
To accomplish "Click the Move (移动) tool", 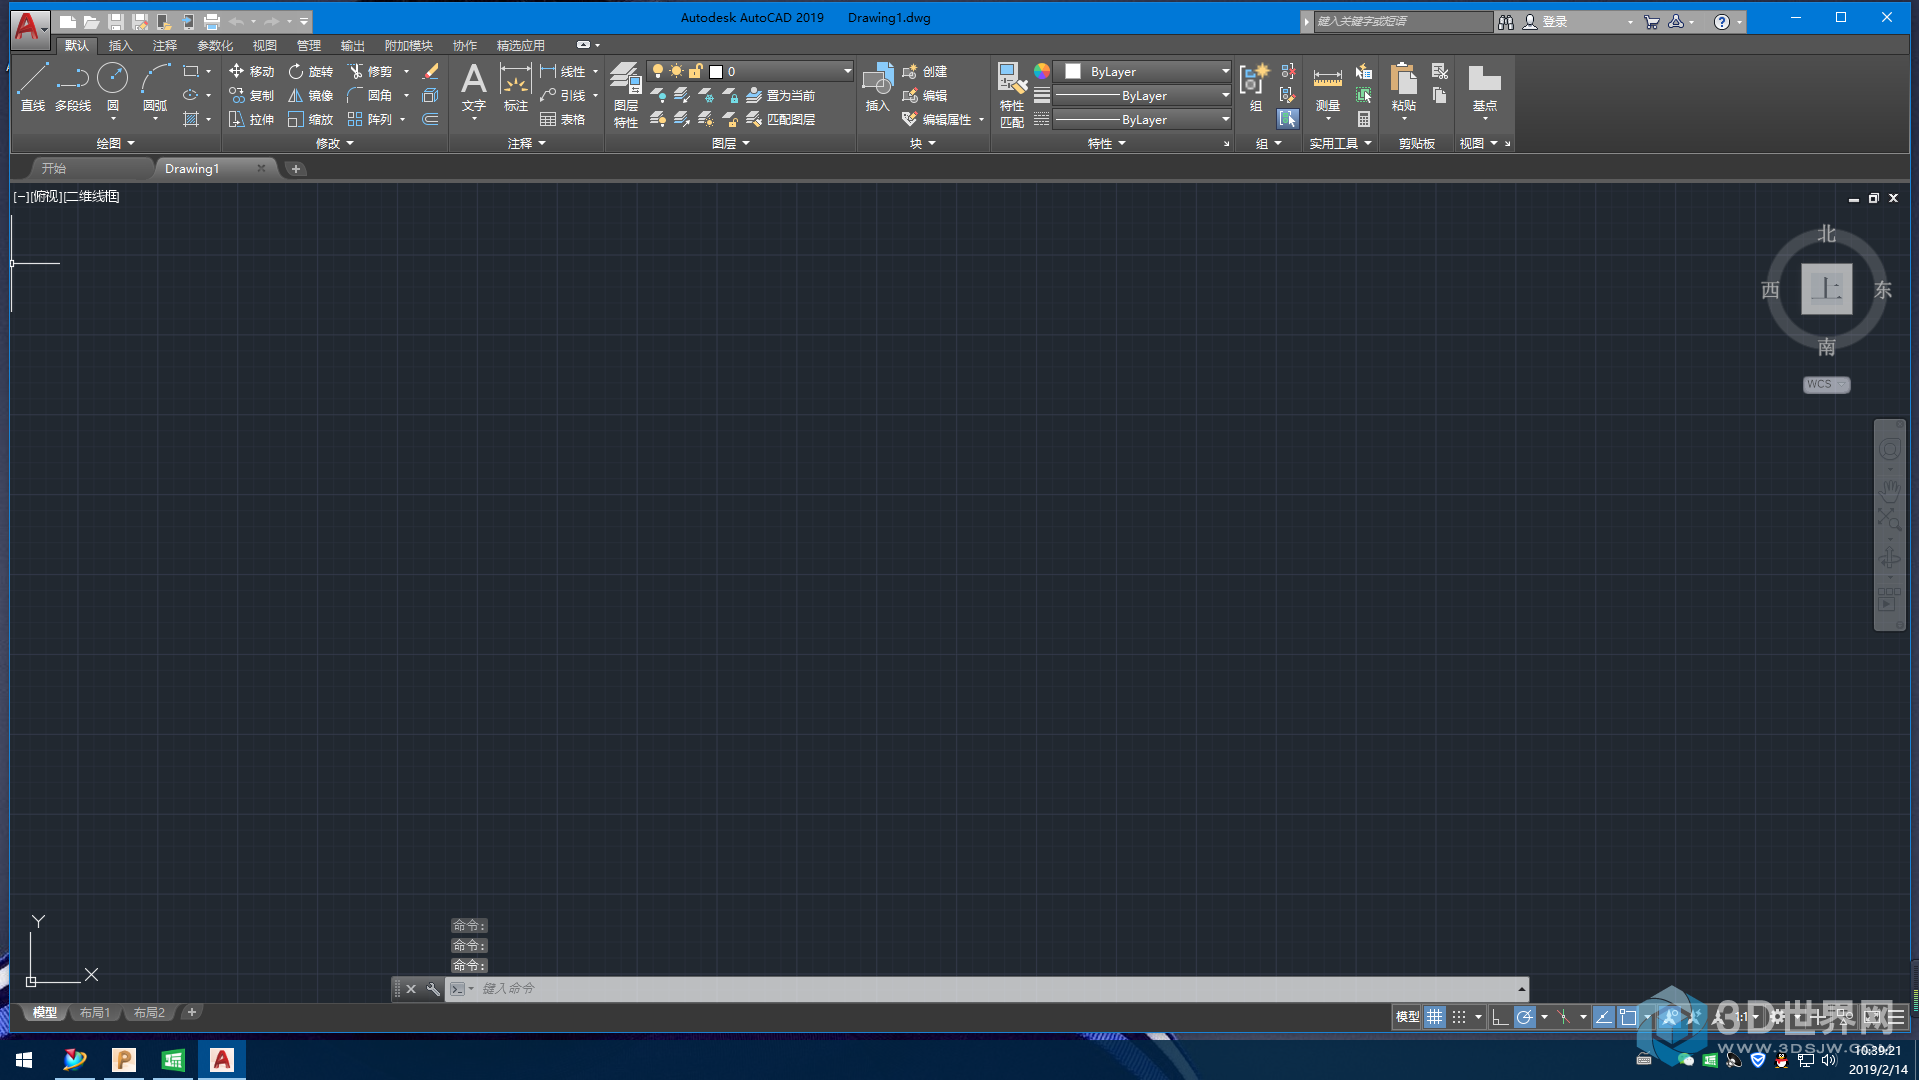I will point(251,71).
